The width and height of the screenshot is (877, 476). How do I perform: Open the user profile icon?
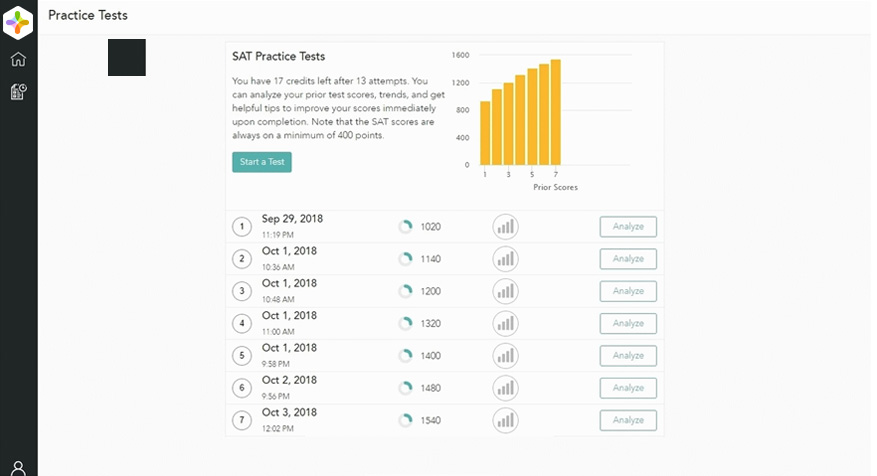coord(18,467)
